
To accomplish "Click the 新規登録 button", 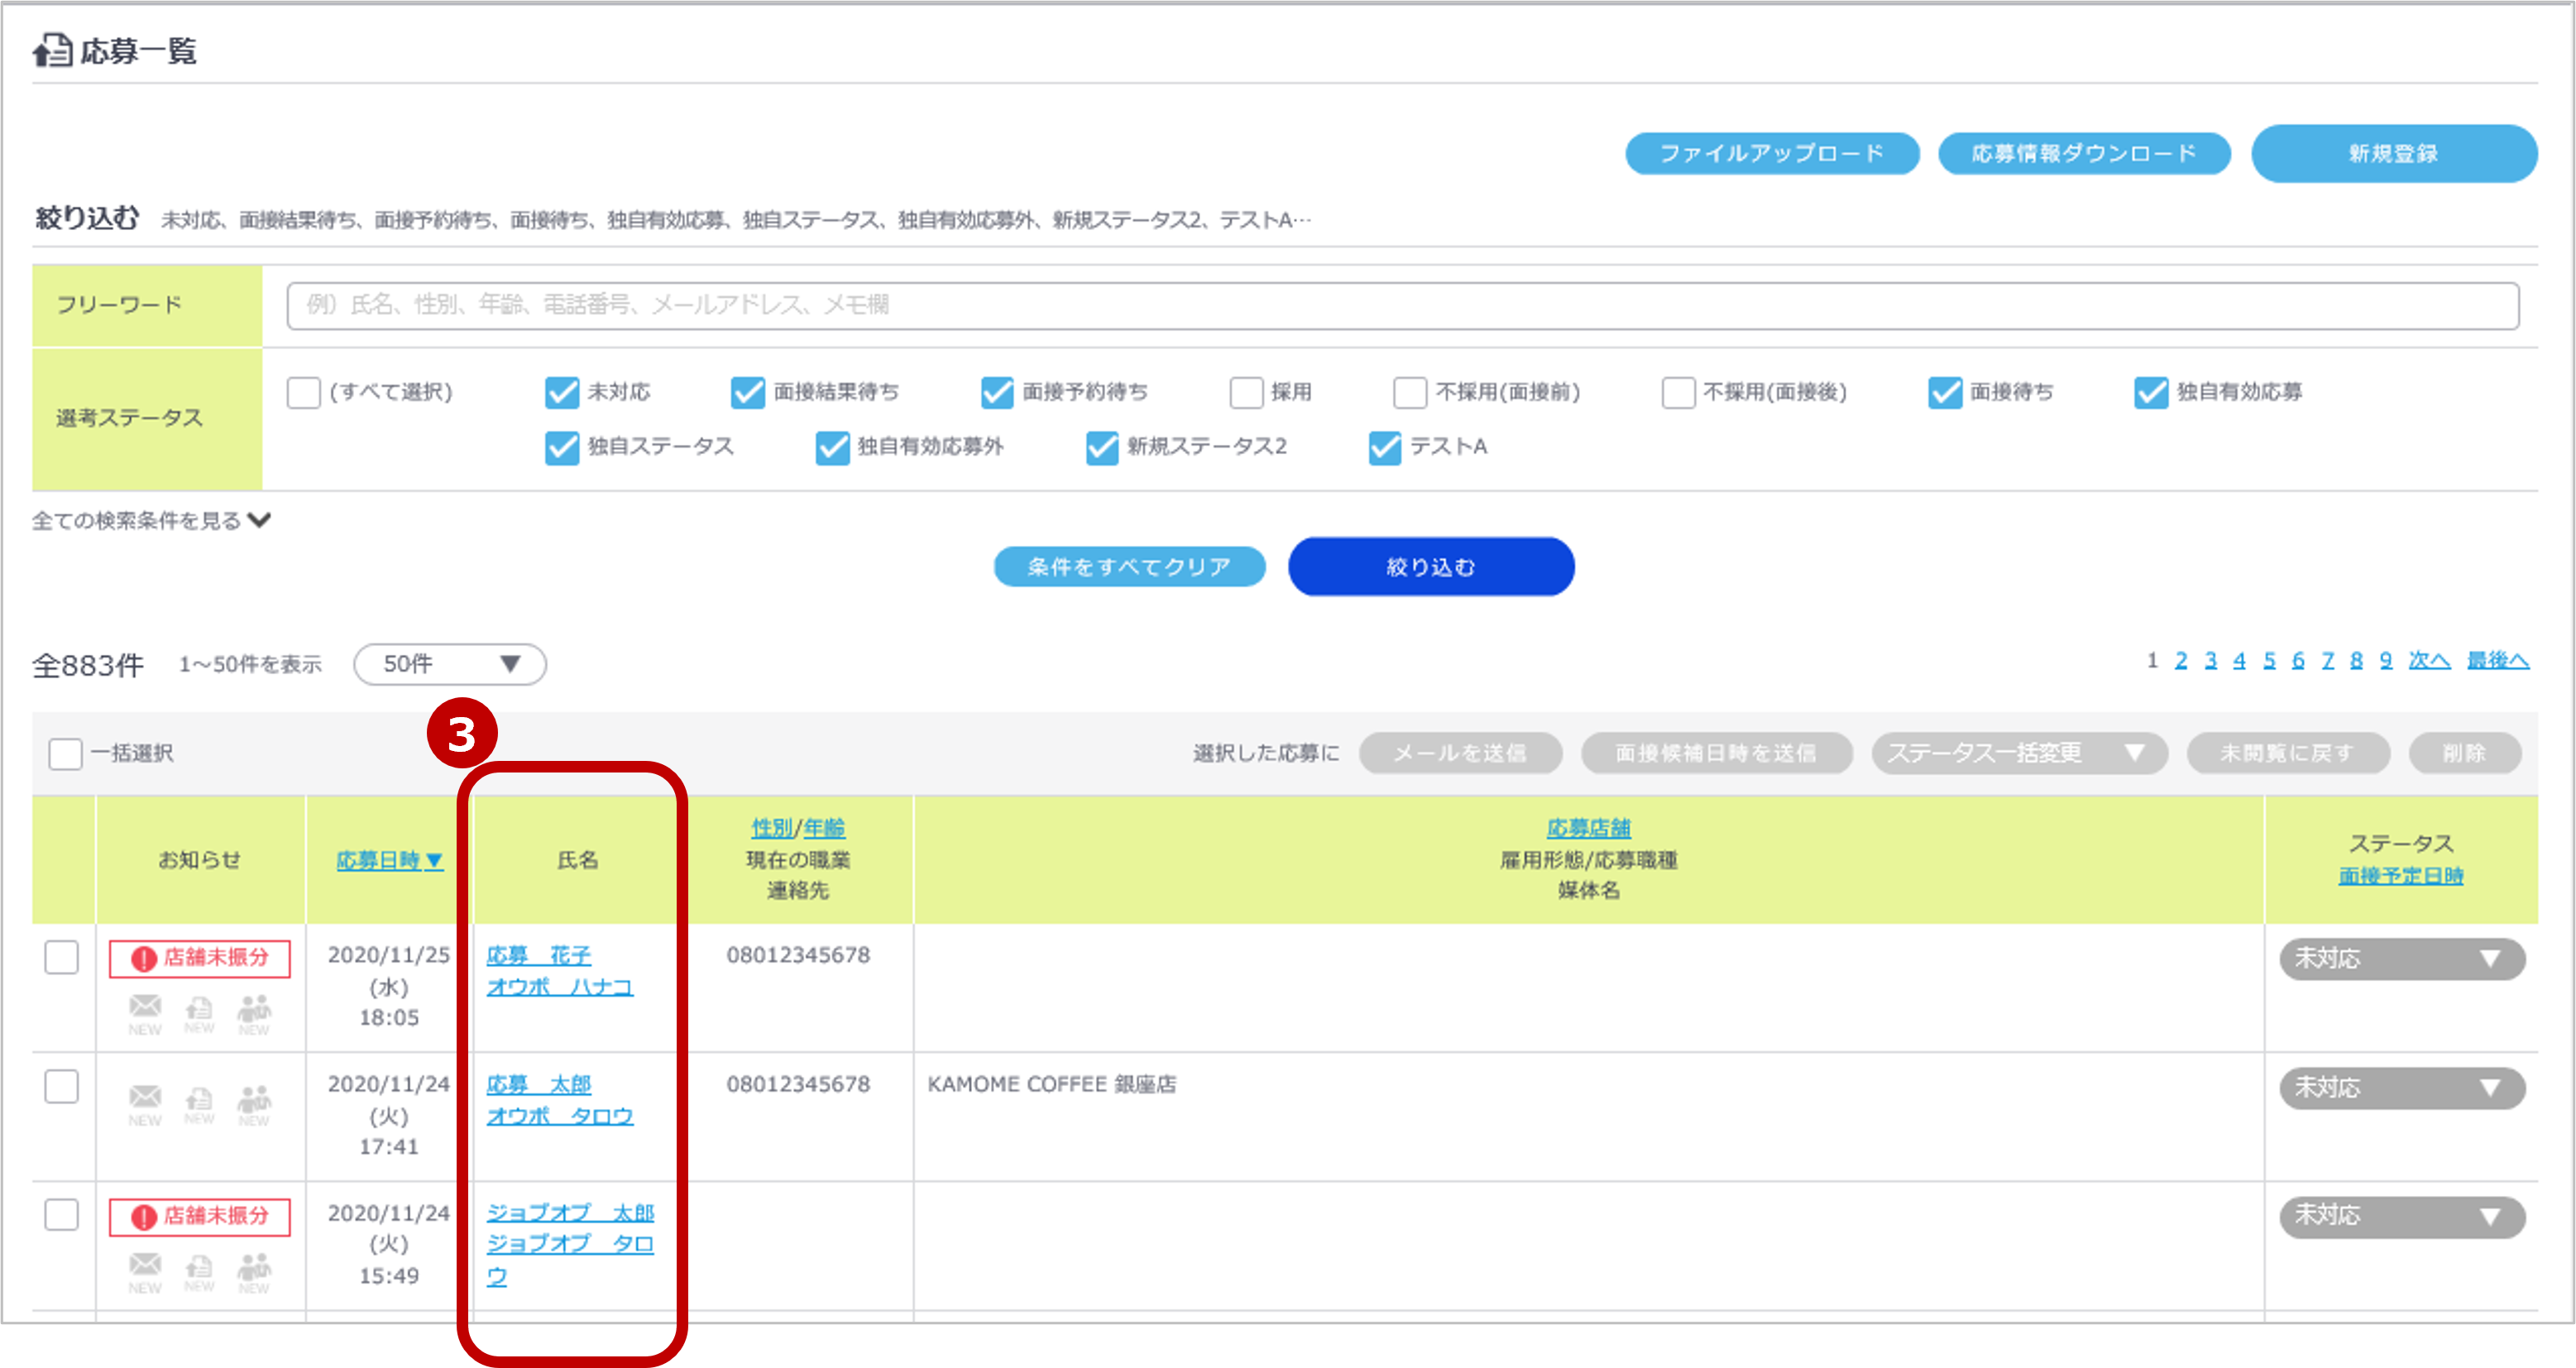I will (2393, 153).
